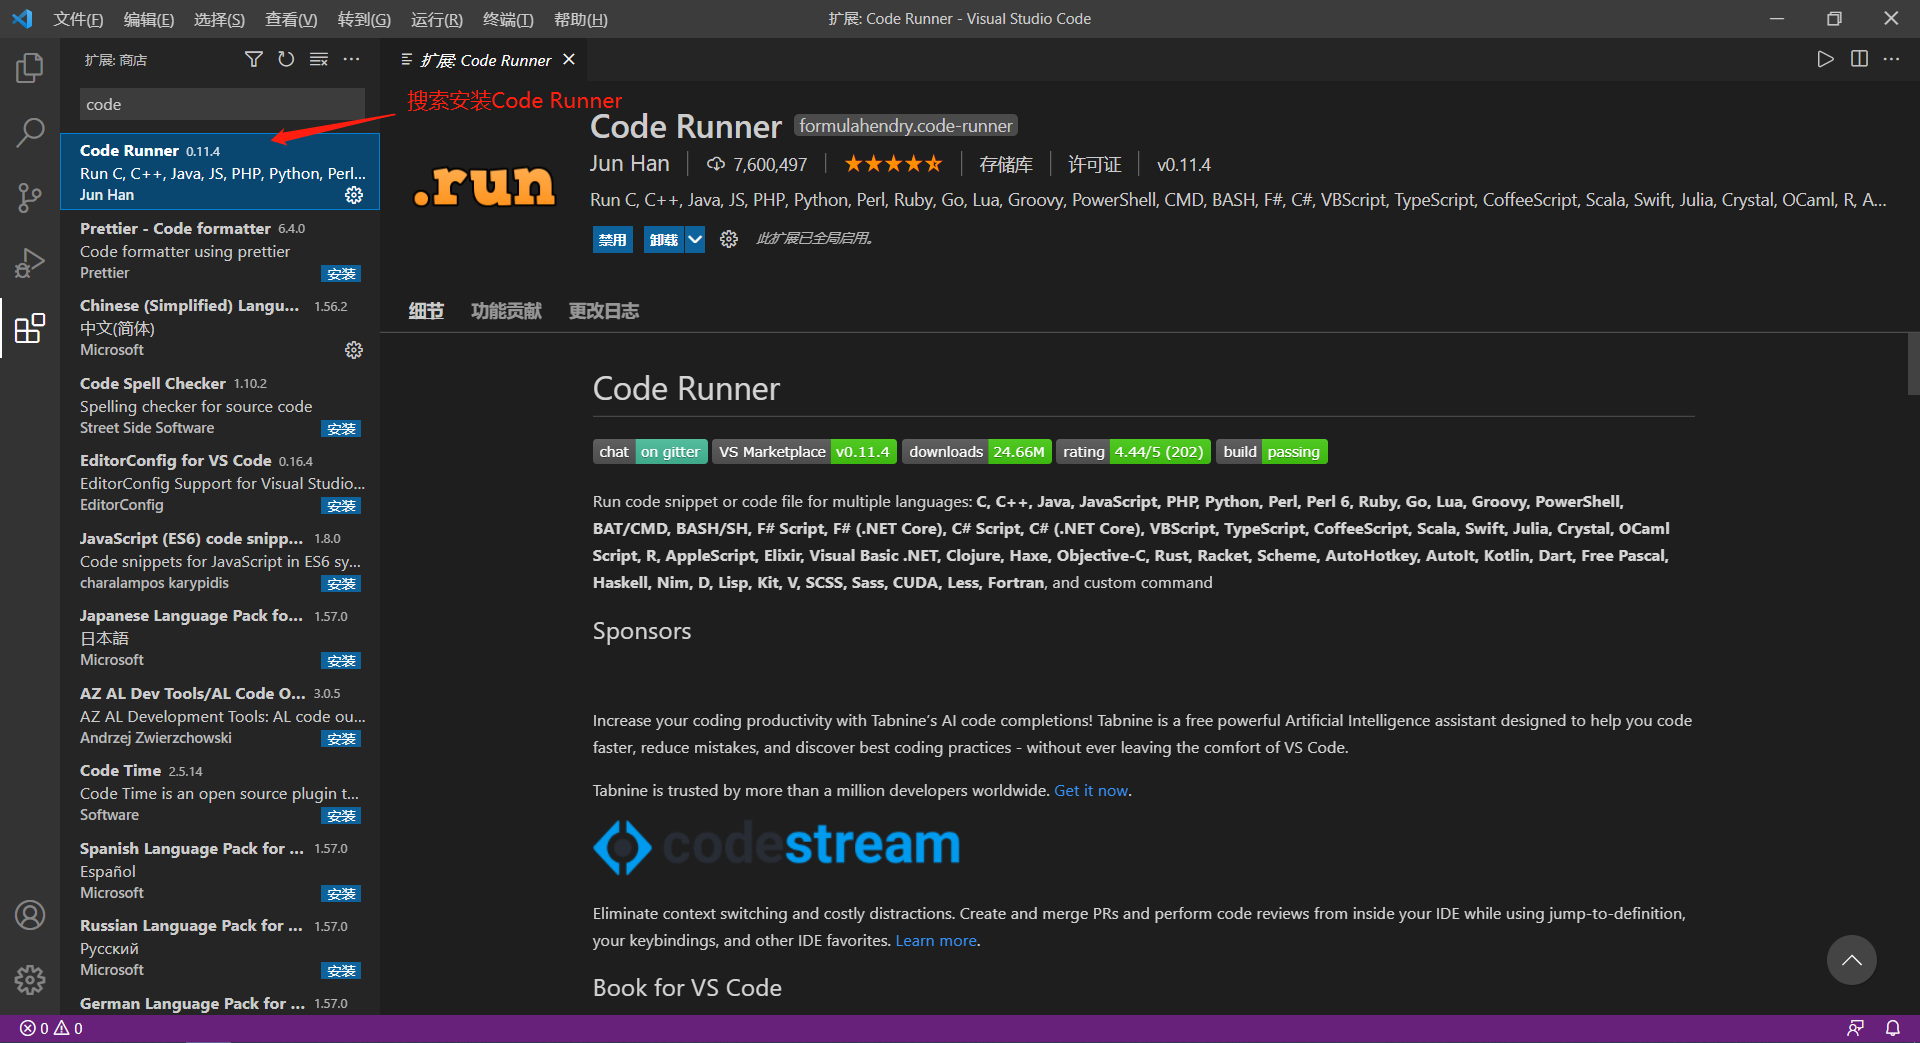Open the Explorer view
Image resolution: width=1920 pixels, height=1043 pixels.
tap(29, 67)
